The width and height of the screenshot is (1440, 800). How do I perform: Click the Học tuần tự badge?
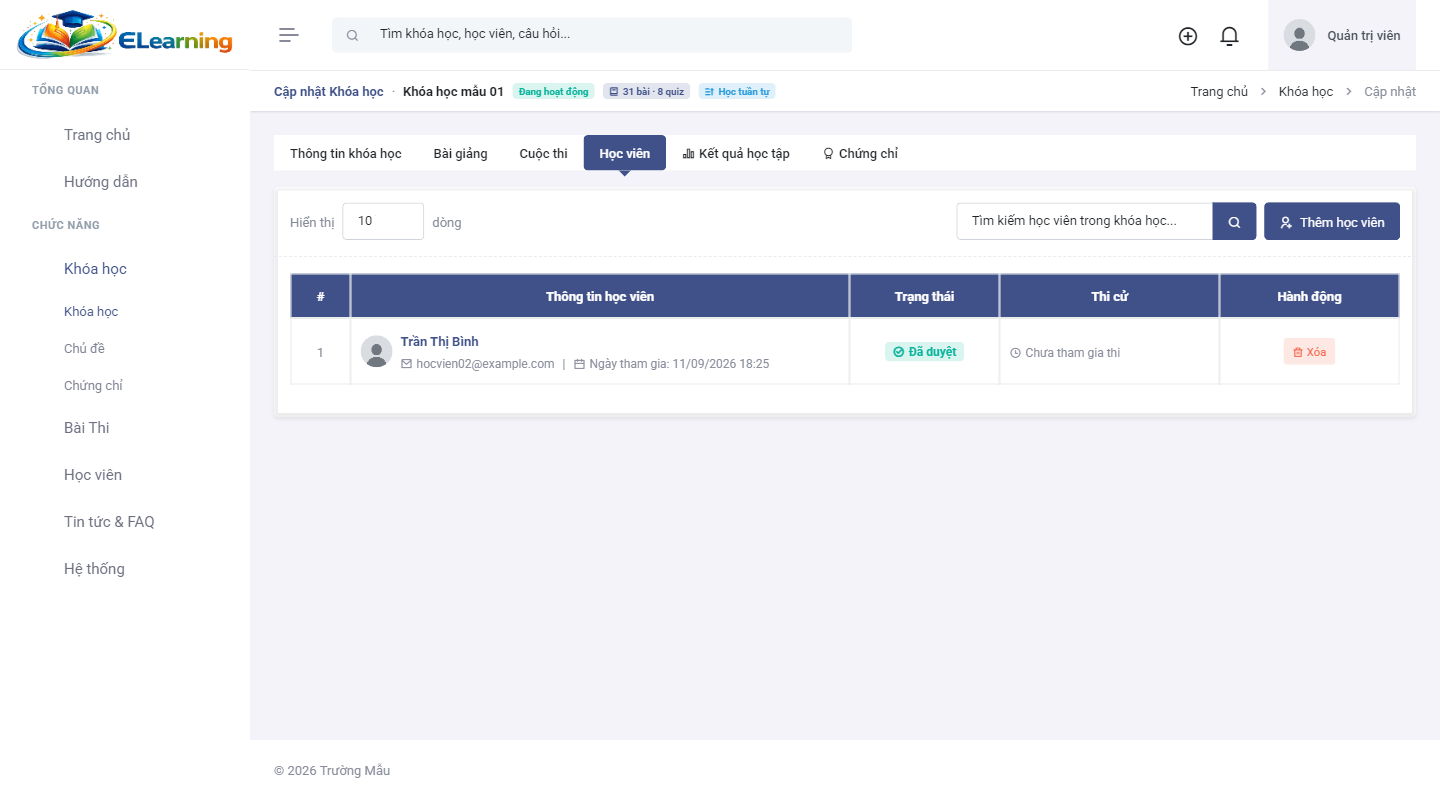tap(737, 91)
